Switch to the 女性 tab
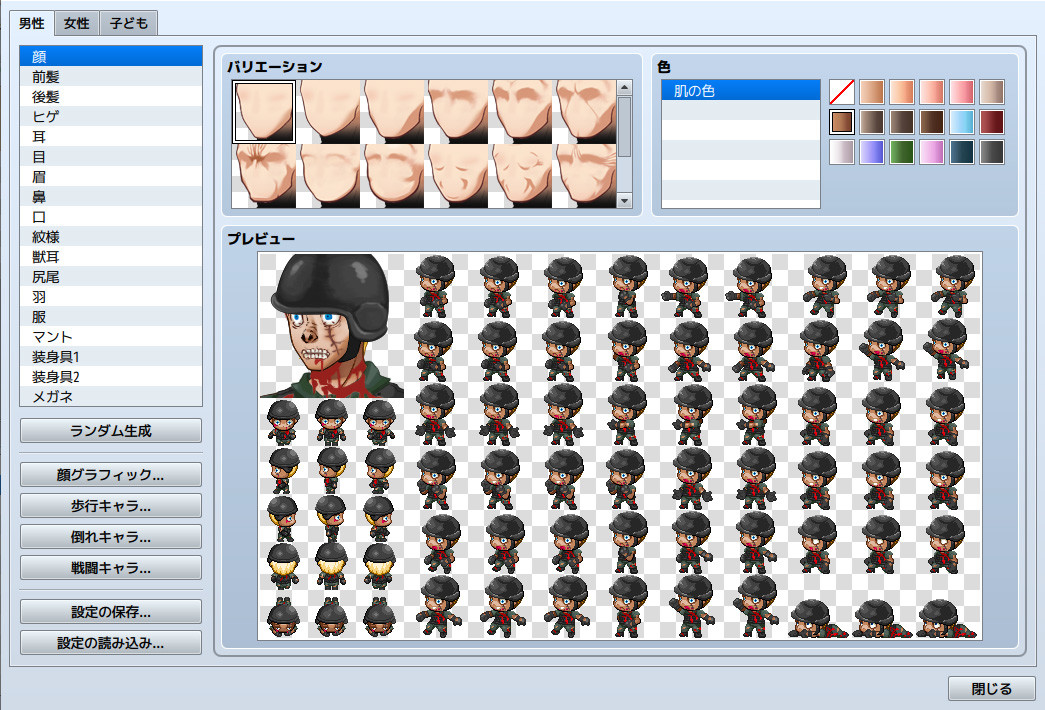The width and height of the screenshot is (1045, 710). [75, 22]
